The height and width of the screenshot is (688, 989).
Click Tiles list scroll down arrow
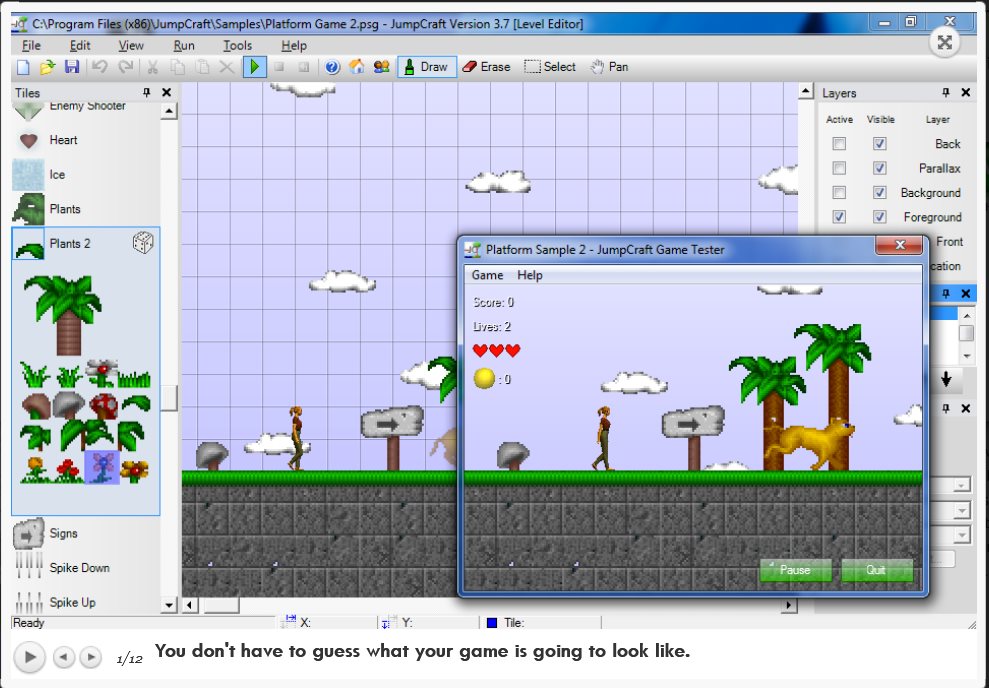169,605
